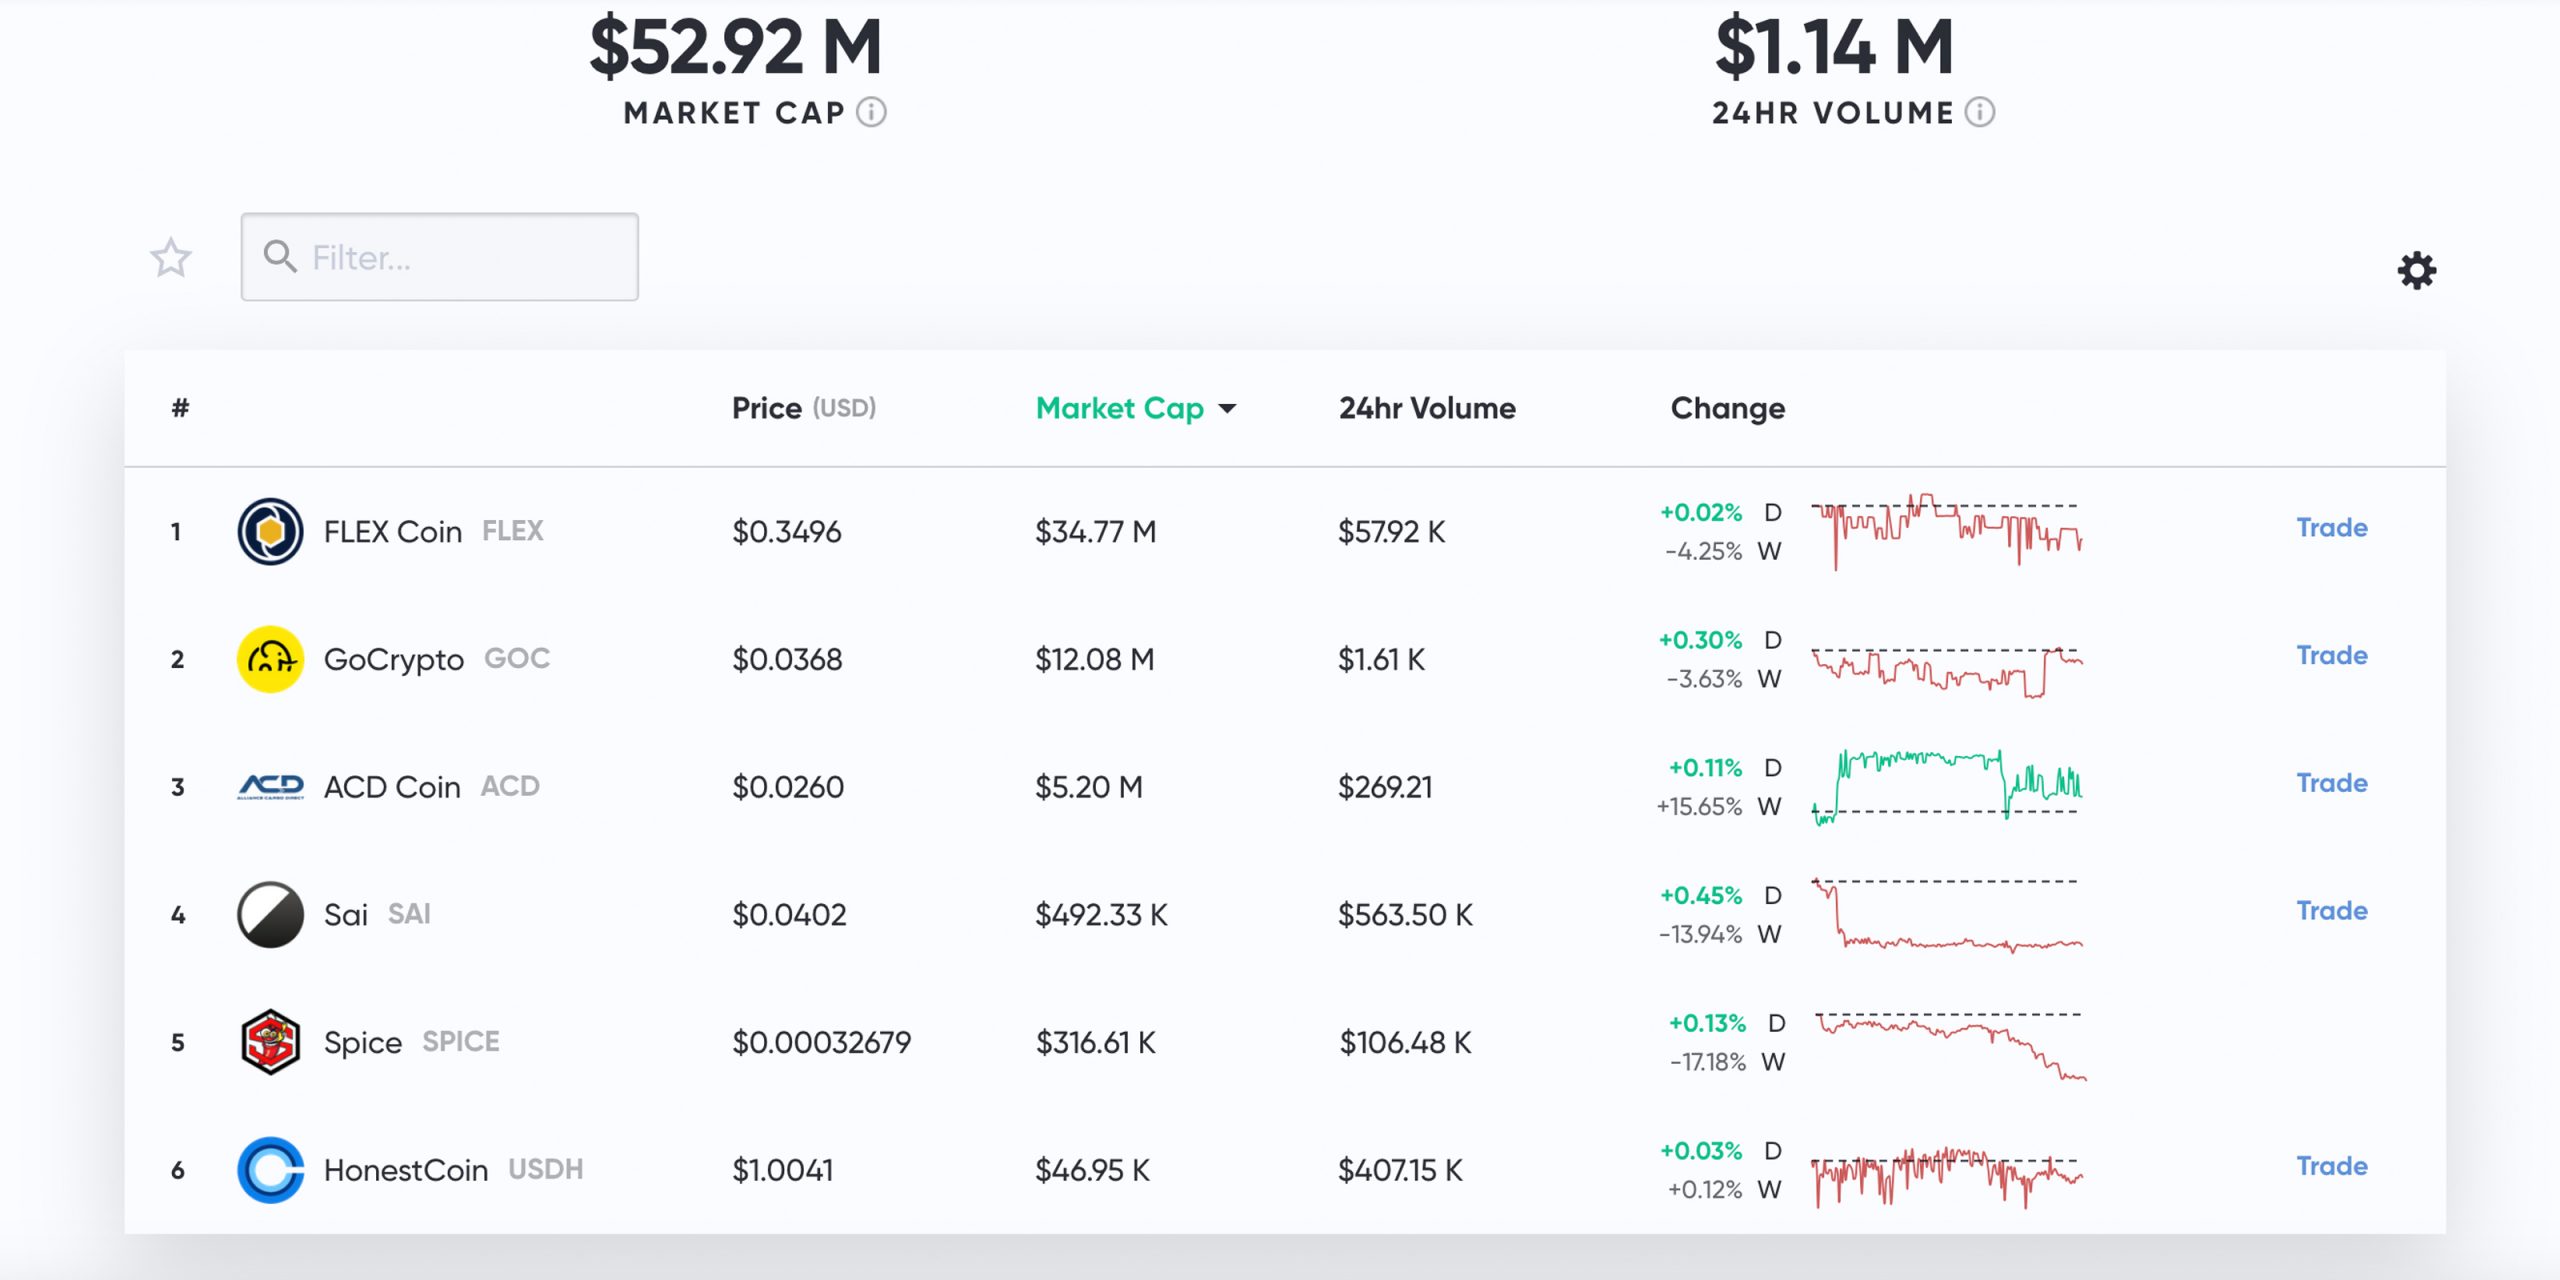The width and height of the screenshot is (2560, 1280).
Task: Click Trade link for FLEX Coin
Action: [2331, 527]
